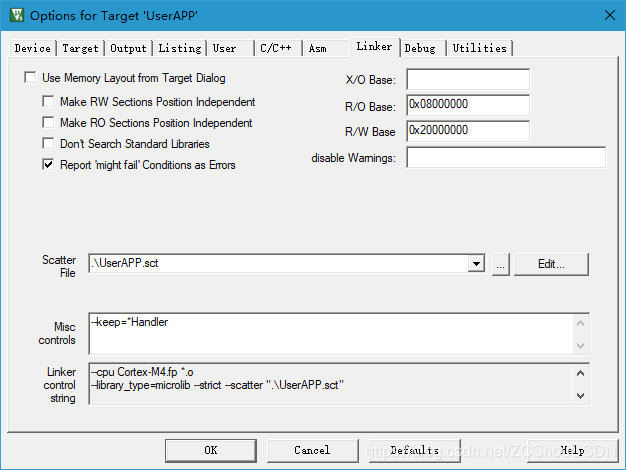Viewport: 626px width, 470px height.
Task: Select the Asm tab
Action: [x=326, y=48]
